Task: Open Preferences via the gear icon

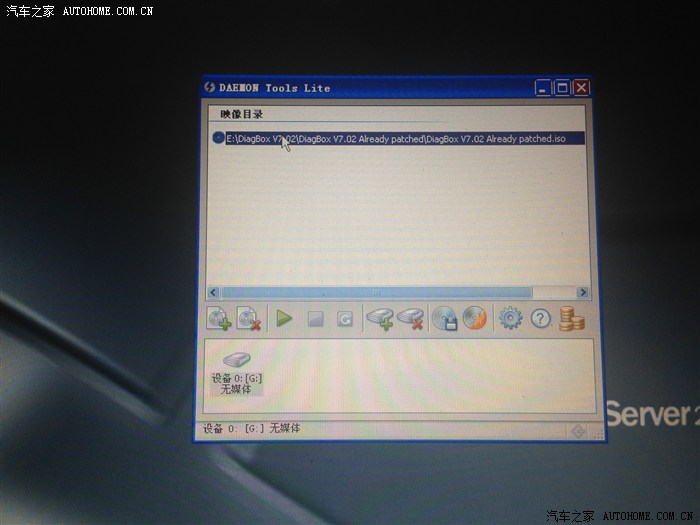Action: pyautogui.click(x=510, y=319)
